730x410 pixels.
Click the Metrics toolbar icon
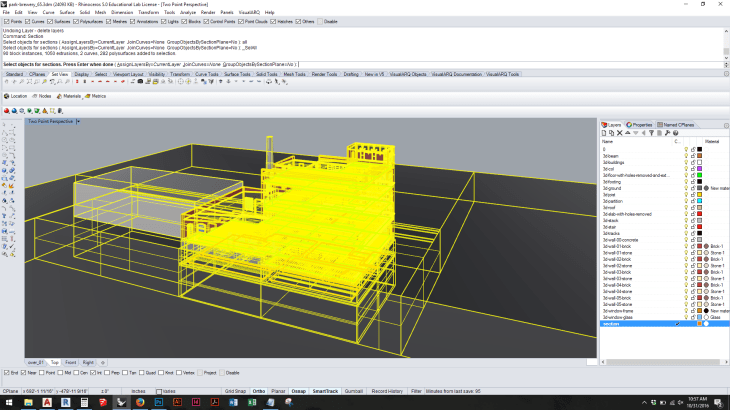87,96
